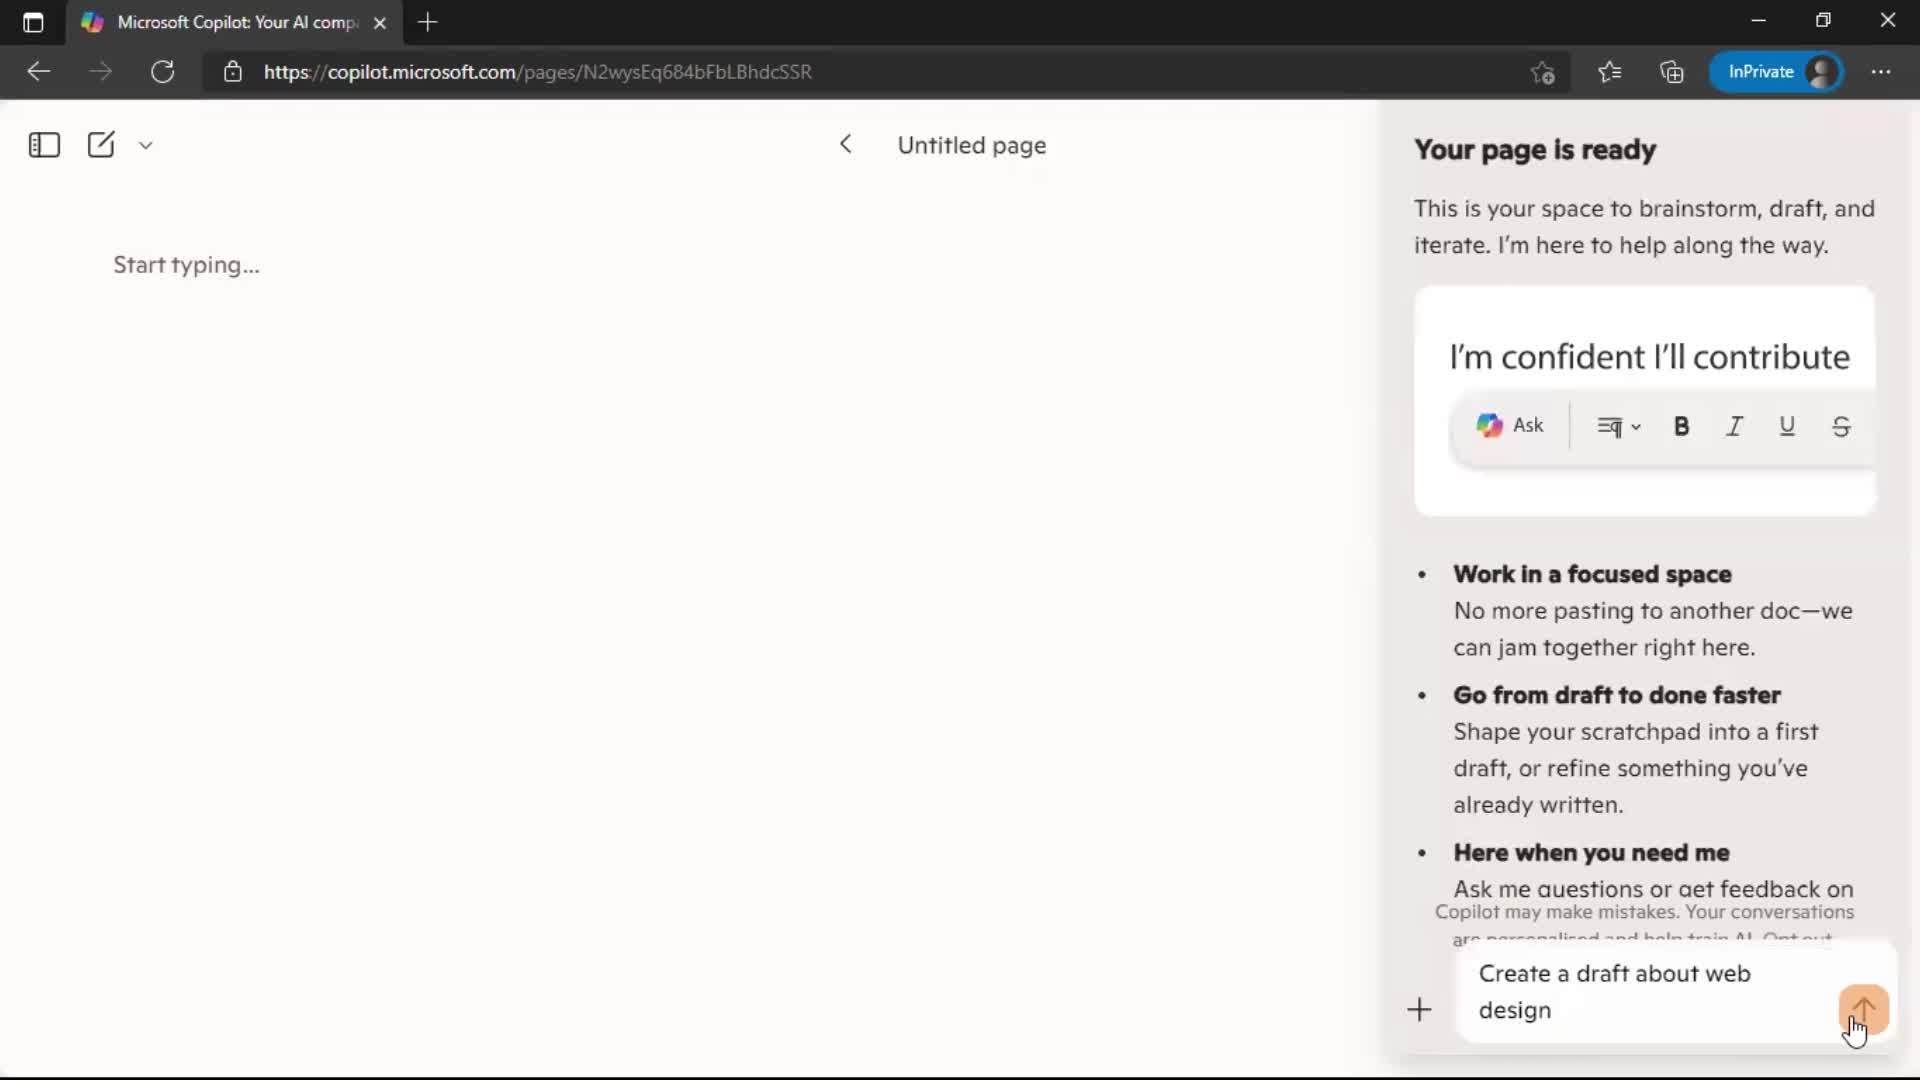Click Copilot may make mistakes disclaimer
Image resolution: width=1920 pixels, height=1080 pixels.
(x=1644, y=912)
